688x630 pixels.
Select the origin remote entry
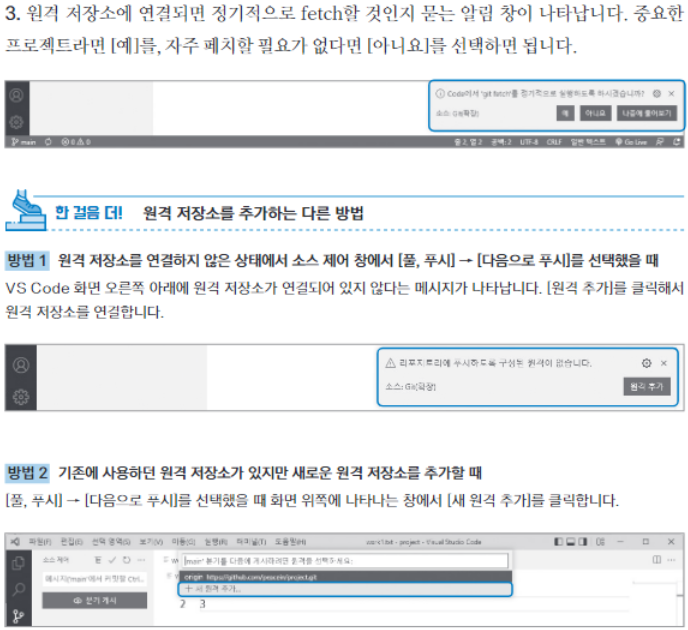pyautogui.click(x=345, y=577)
